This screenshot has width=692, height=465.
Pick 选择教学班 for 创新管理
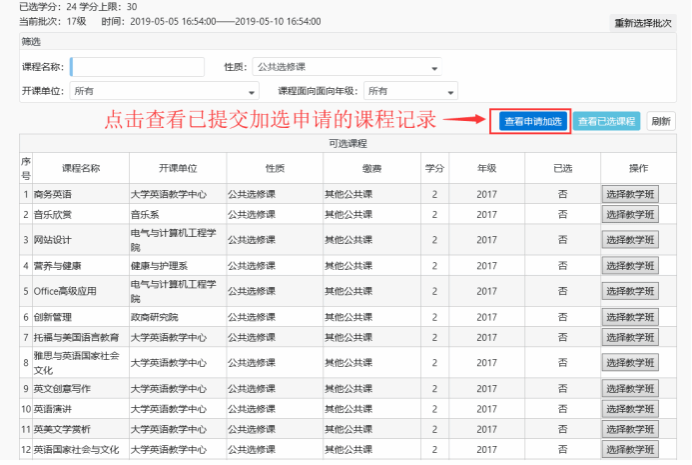click(630, 317)
